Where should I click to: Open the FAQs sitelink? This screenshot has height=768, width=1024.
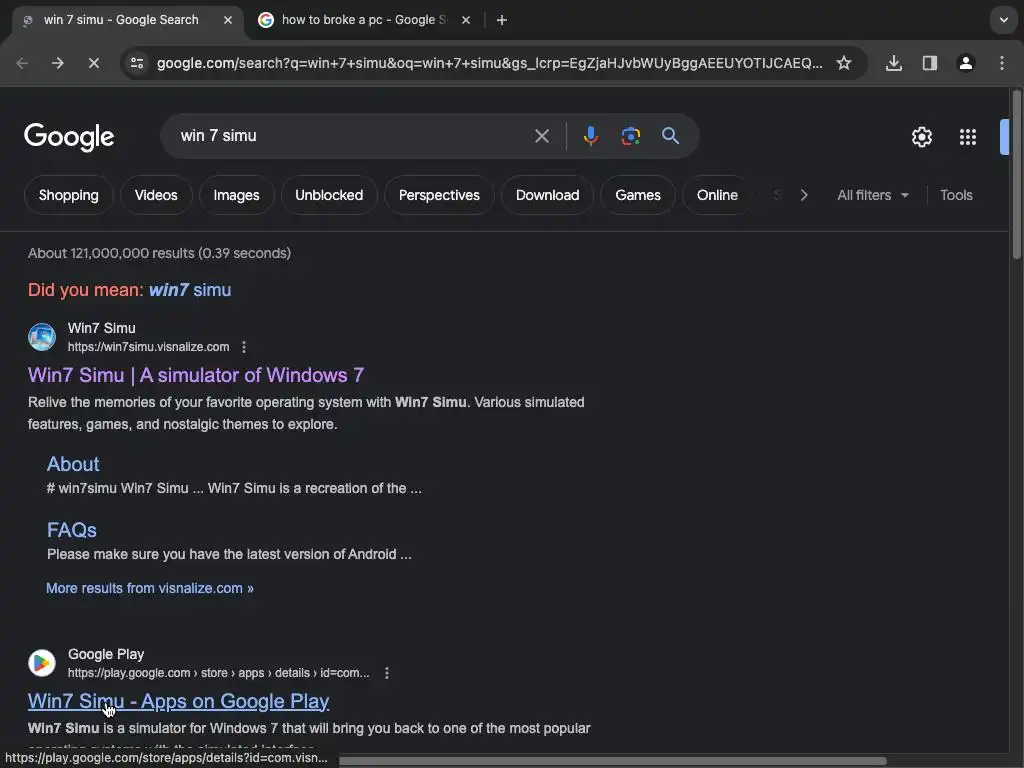pos(72,530)
